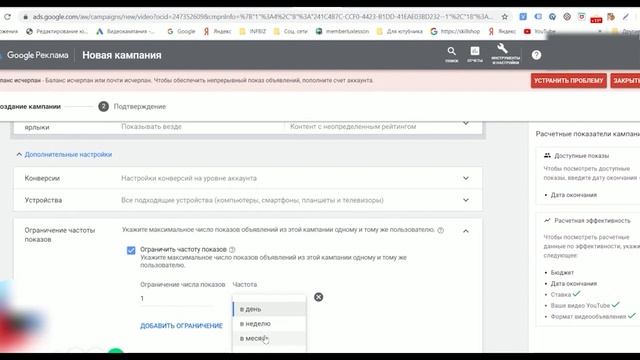Open the 'Видеокампания' bookmark
This screenshot has width=640, height=360.
point(125,31)
